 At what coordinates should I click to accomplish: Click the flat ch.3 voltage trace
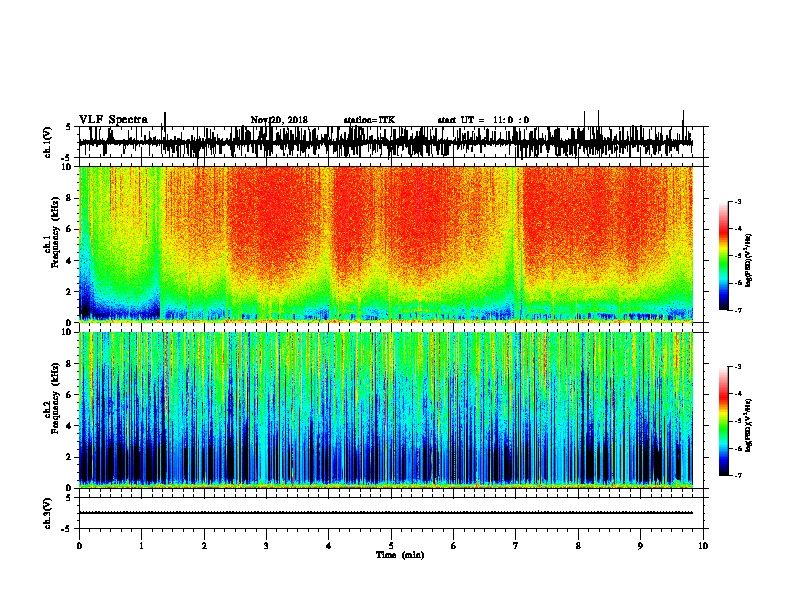385,513
